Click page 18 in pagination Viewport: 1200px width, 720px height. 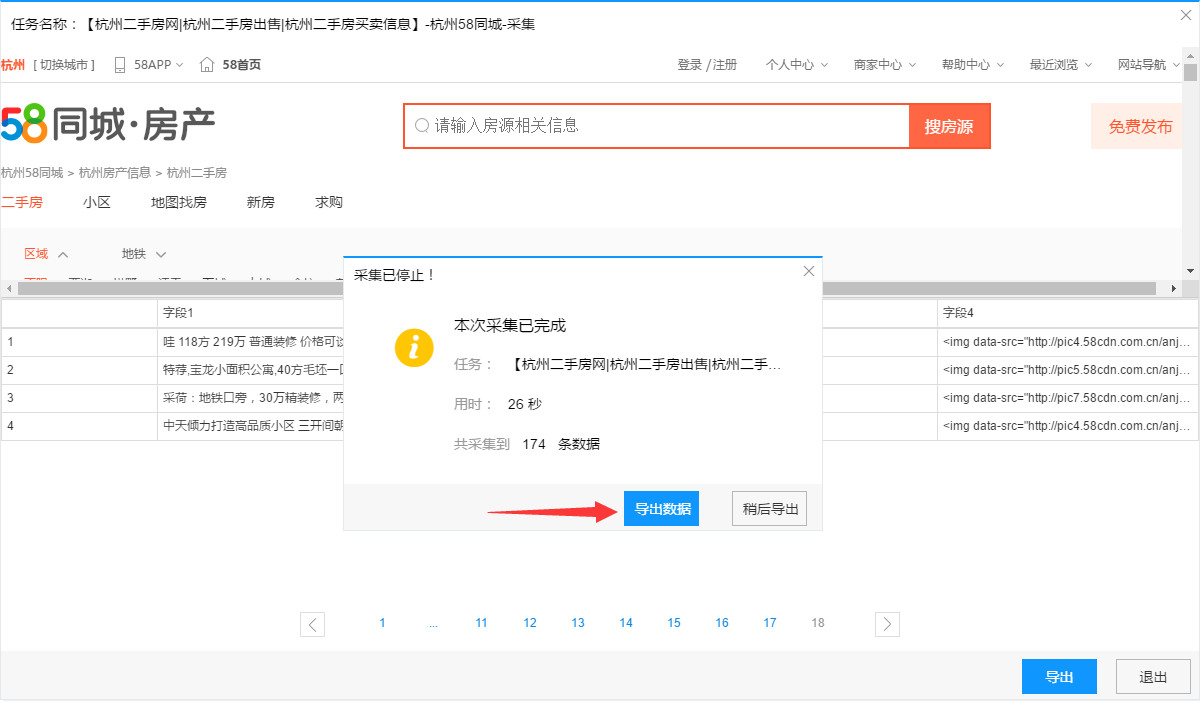click(x=818, y=623)
